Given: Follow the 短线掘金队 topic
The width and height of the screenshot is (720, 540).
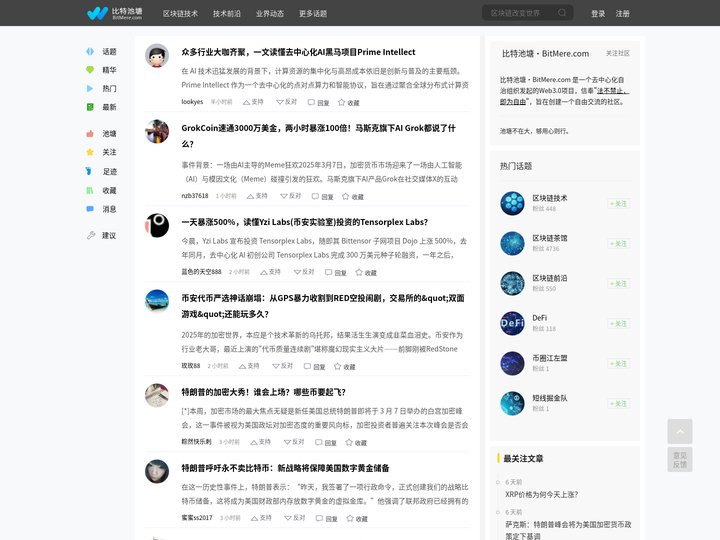Looking at the screenshot, I should tap(619, 403).
